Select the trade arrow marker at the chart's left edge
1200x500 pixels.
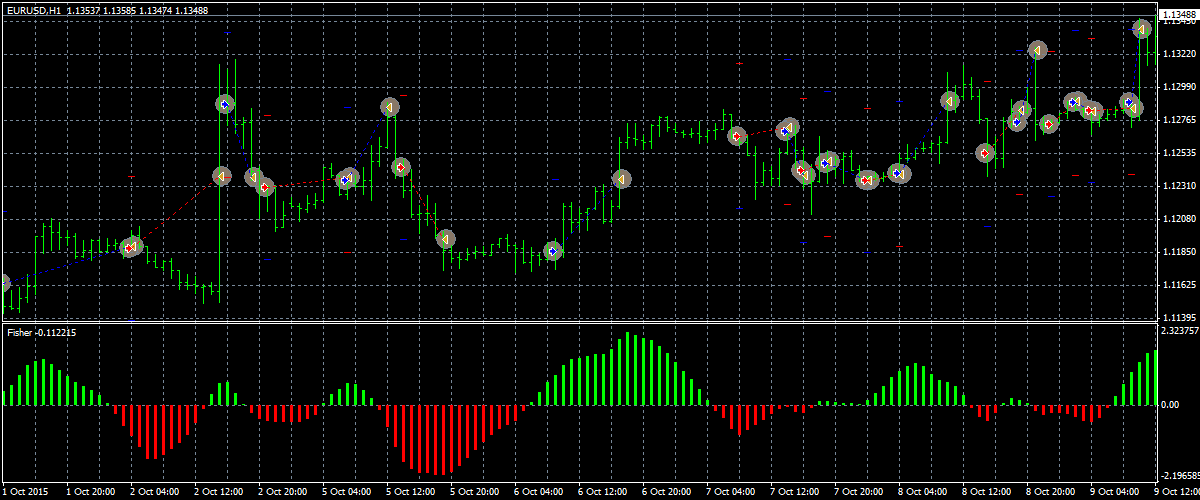(x=3, y=283)
